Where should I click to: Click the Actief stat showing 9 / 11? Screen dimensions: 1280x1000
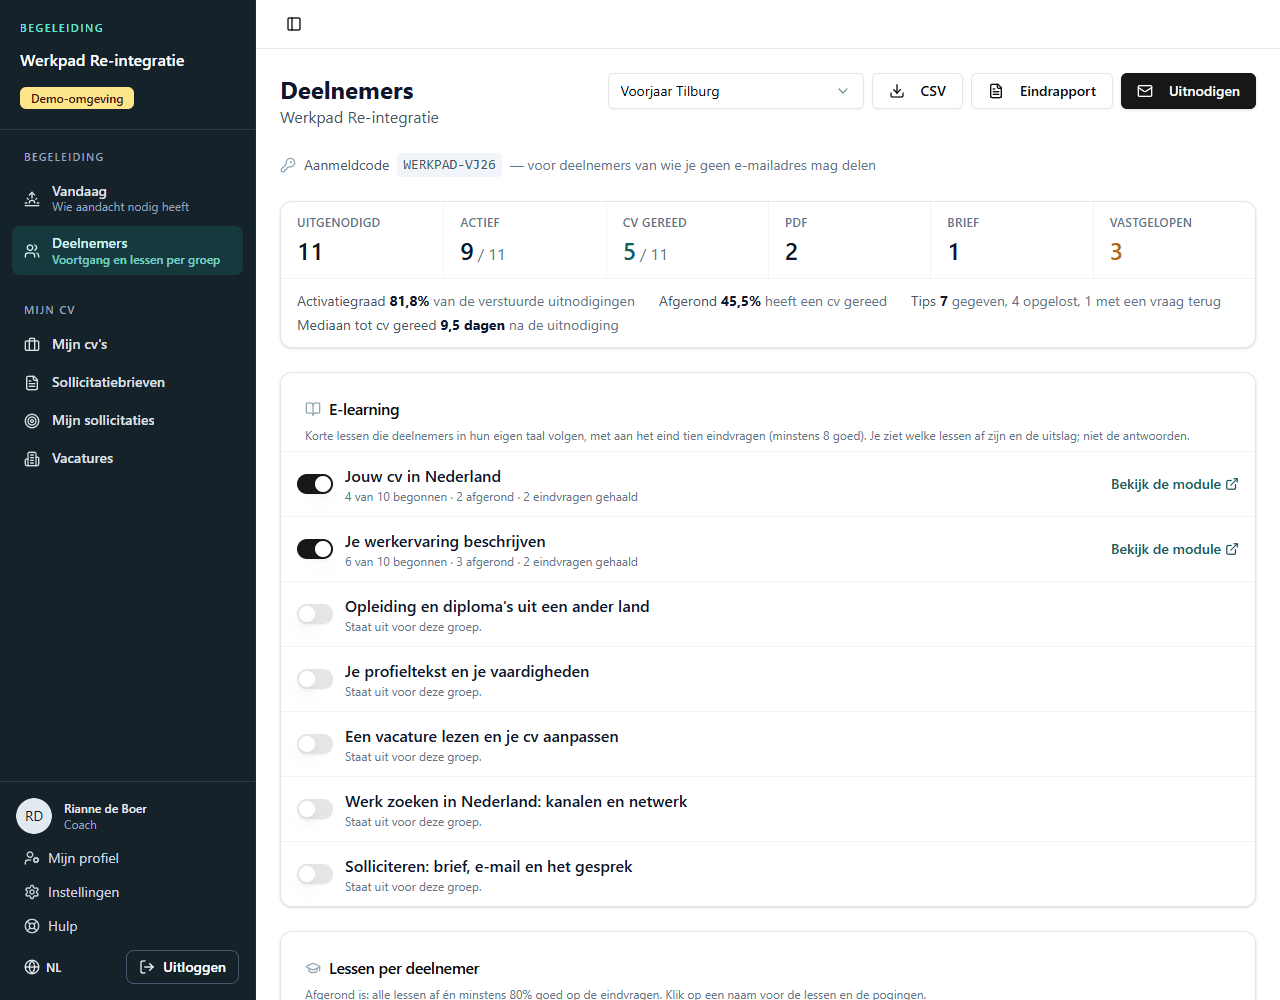coord(525,240)
